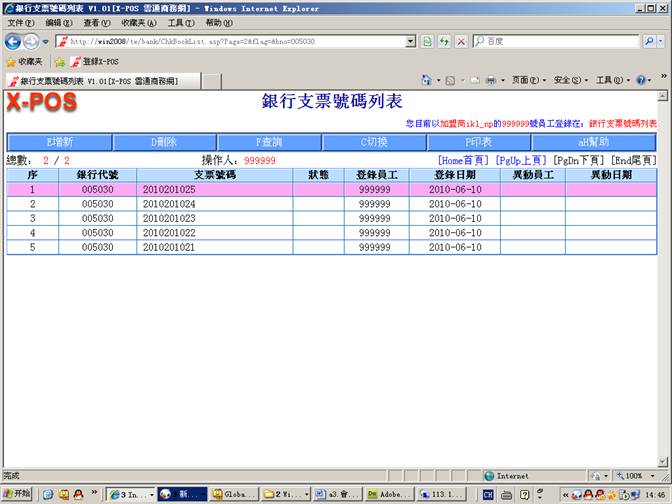This screenshot has height=504, width=672.
Task: Click the search magnifier icon
Action: (x=651, y=41)
